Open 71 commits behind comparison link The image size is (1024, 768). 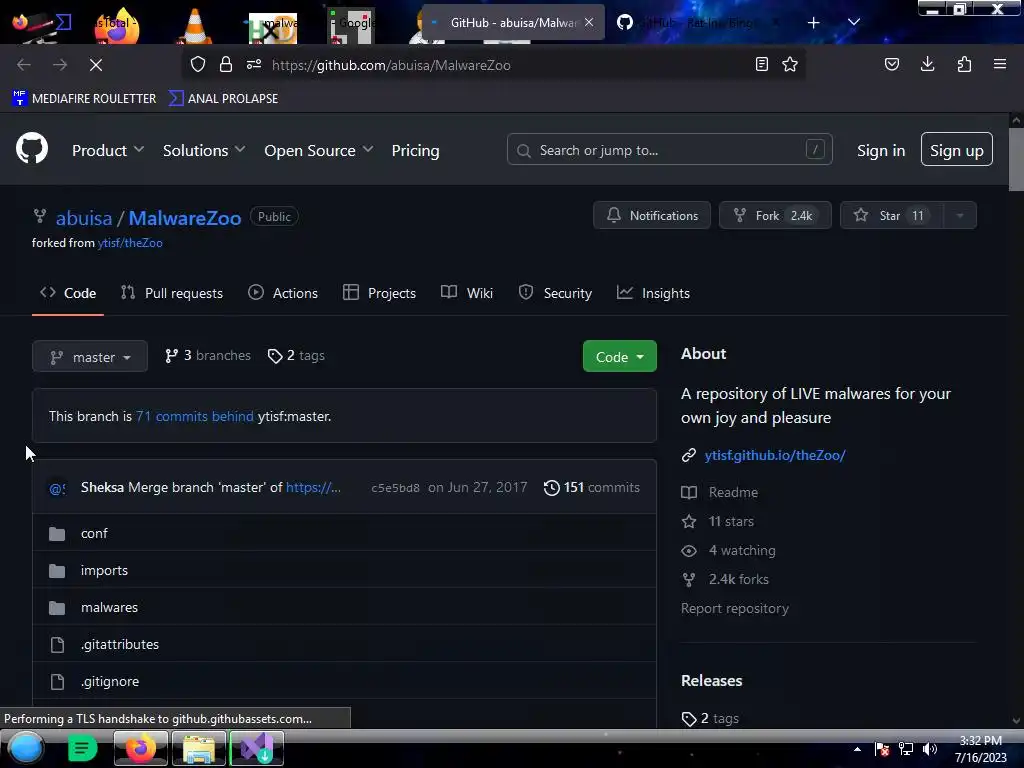[x=195, y=416]
